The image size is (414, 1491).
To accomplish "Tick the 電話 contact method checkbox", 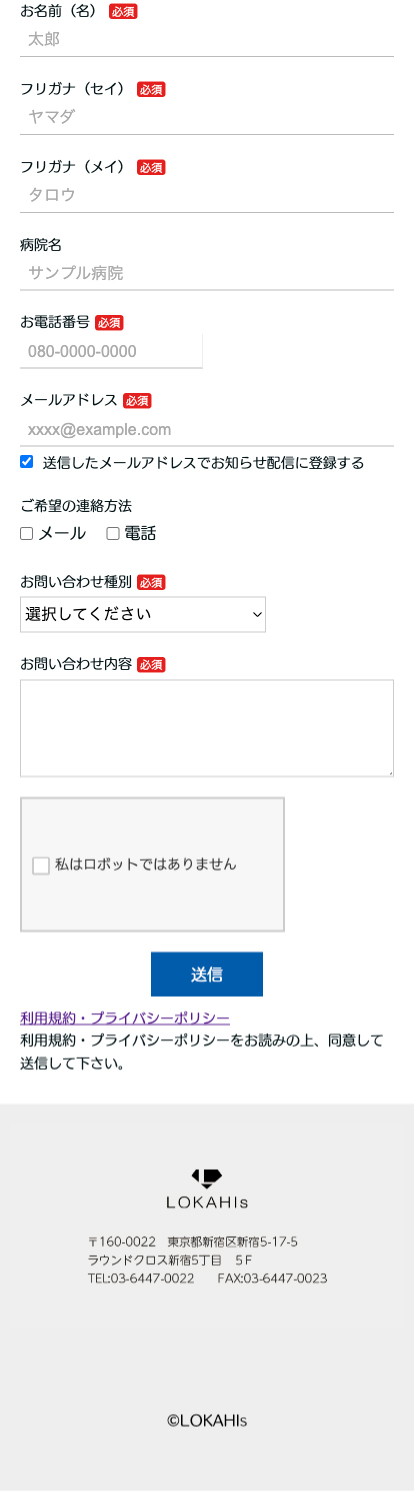I will (113, 534).
